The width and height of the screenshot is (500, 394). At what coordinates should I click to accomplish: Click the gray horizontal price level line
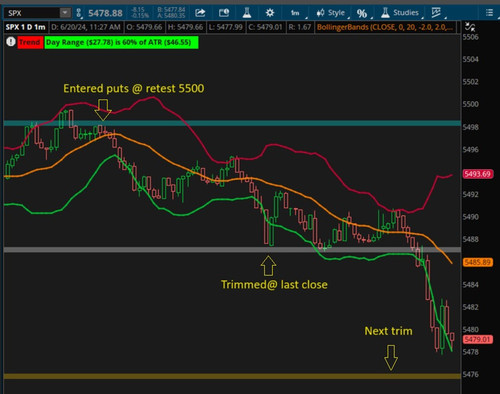232,250
